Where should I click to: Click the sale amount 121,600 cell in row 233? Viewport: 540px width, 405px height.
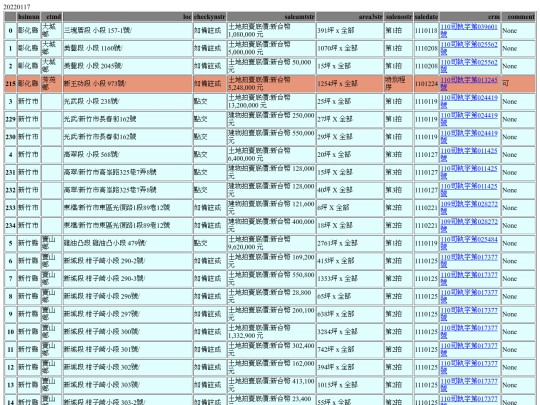(x=271, y=208)
